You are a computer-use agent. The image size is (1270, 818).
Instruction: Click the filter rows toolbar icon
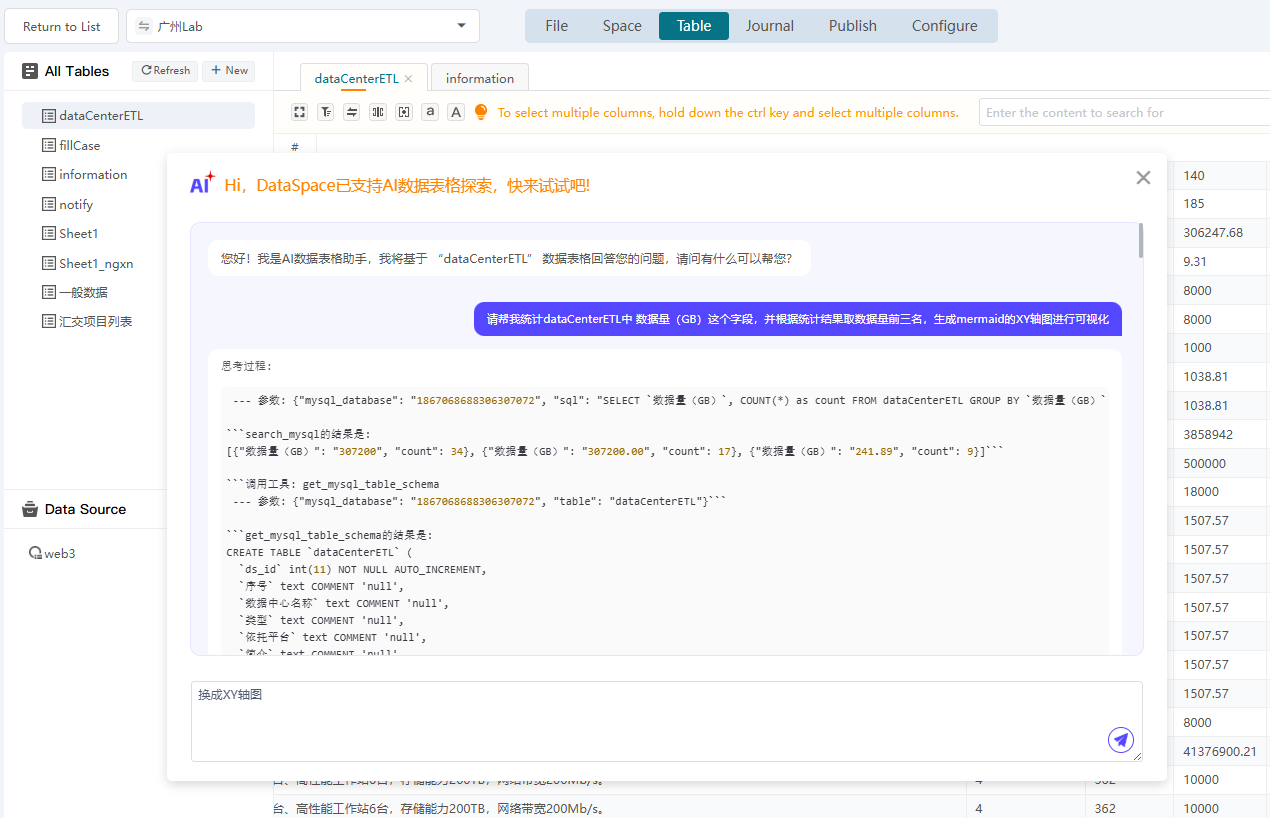point(325,112)
